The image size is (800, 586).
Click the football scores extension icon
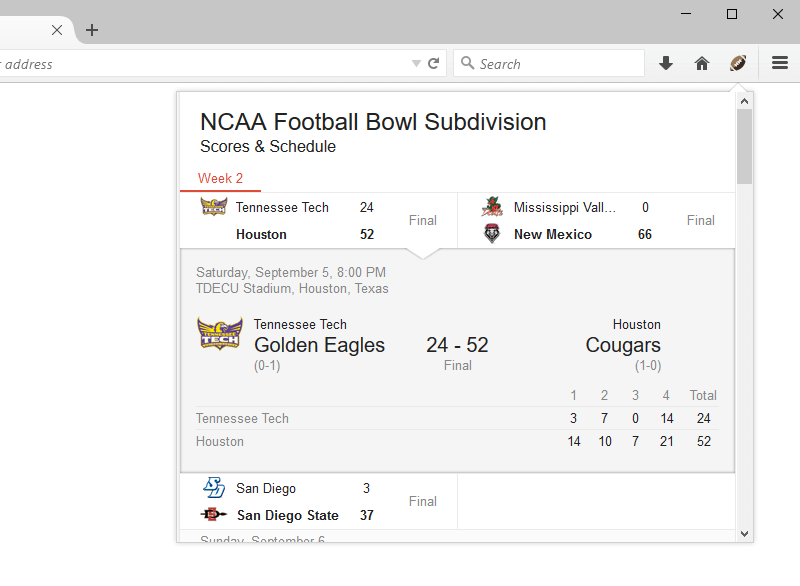point(738,63)
